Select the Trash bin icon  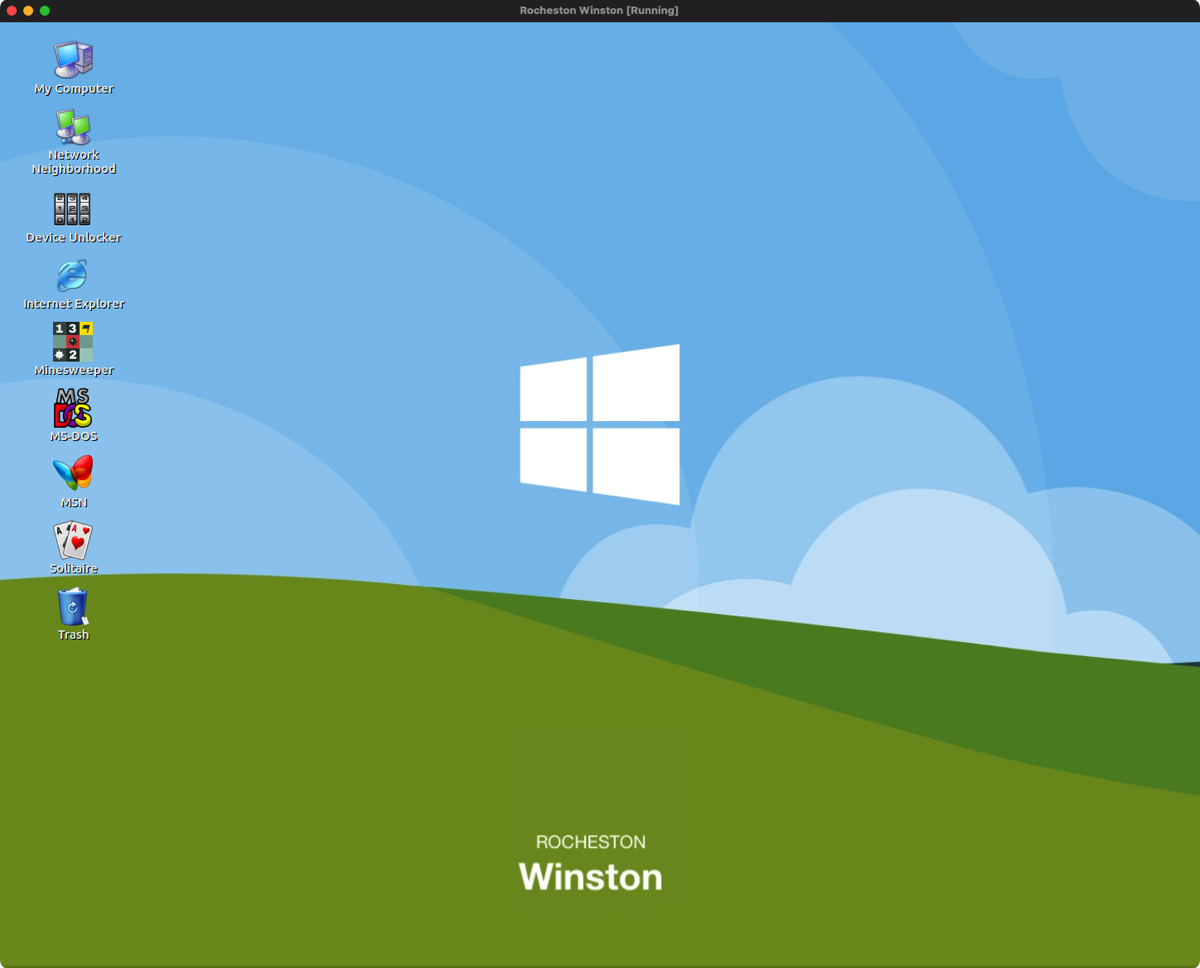73,607
